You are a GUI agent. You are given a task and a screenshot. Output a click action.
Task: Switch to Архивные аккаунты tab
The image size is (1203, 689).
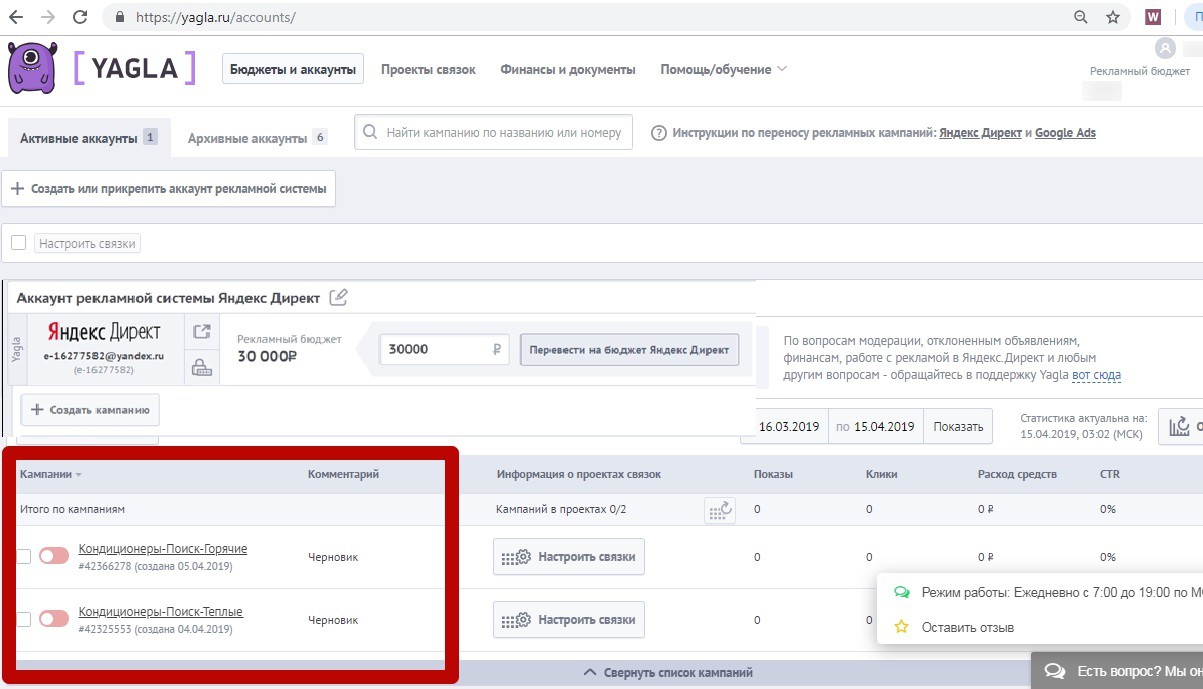pos(257,138)
